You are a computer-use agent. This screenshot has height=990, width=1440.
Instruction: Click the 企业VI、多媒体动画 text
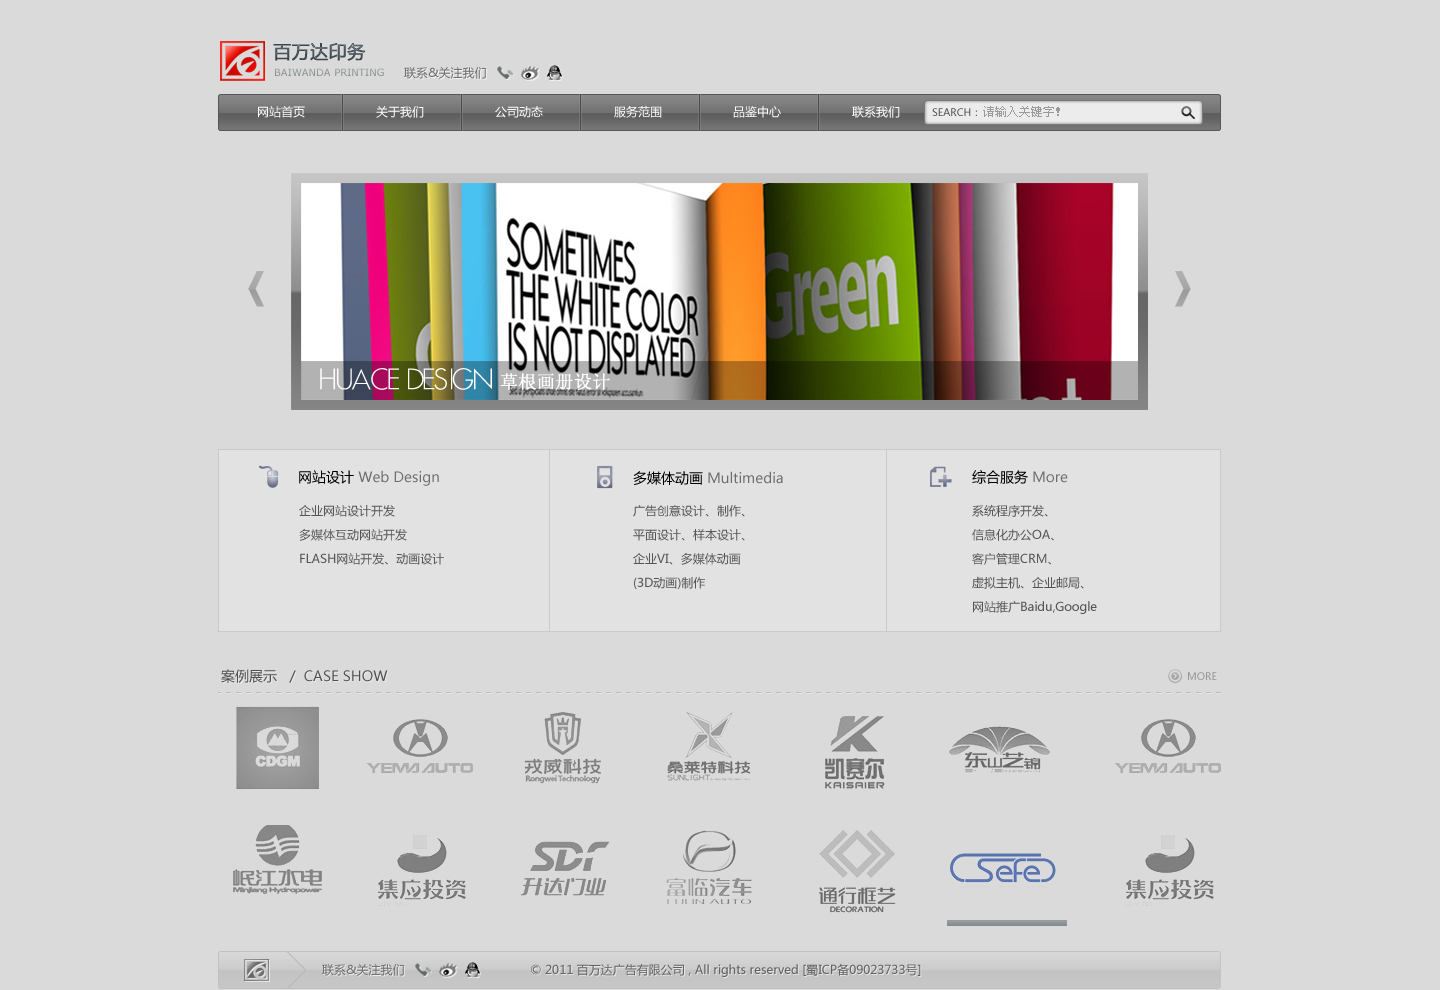click(687, 559)
